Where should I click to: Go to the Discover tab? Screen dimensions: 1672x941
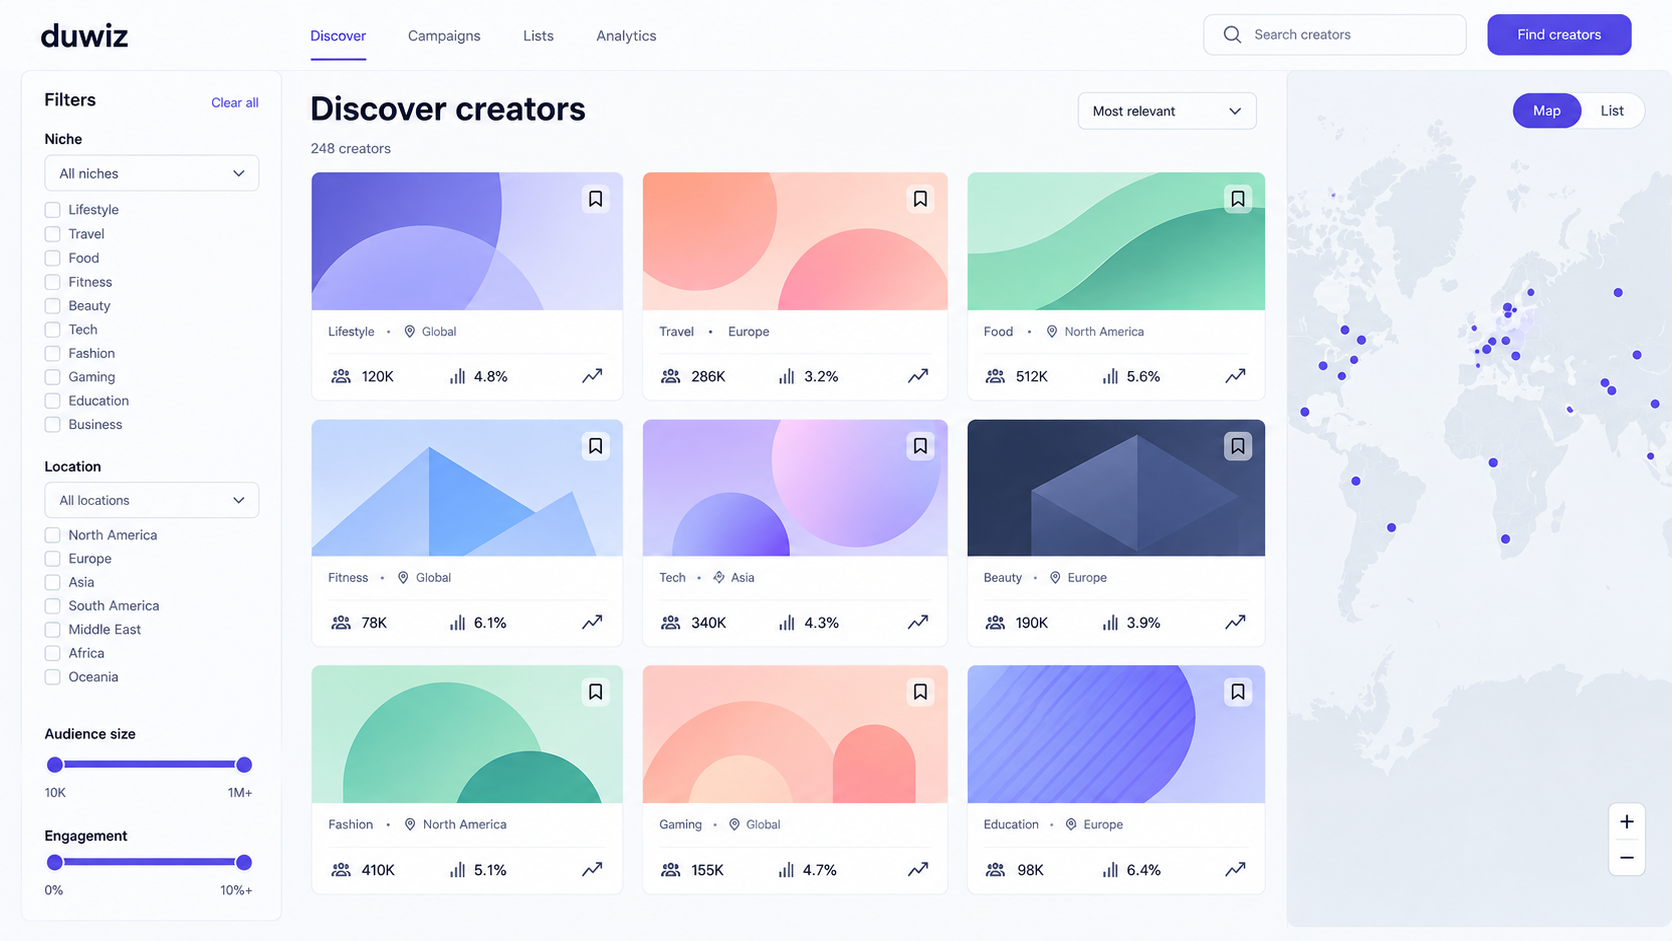(338, 36)
